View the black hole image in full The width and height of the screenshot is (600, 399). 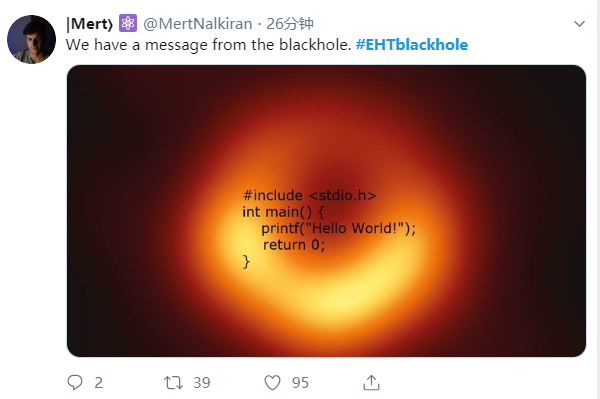pos(326,211)
